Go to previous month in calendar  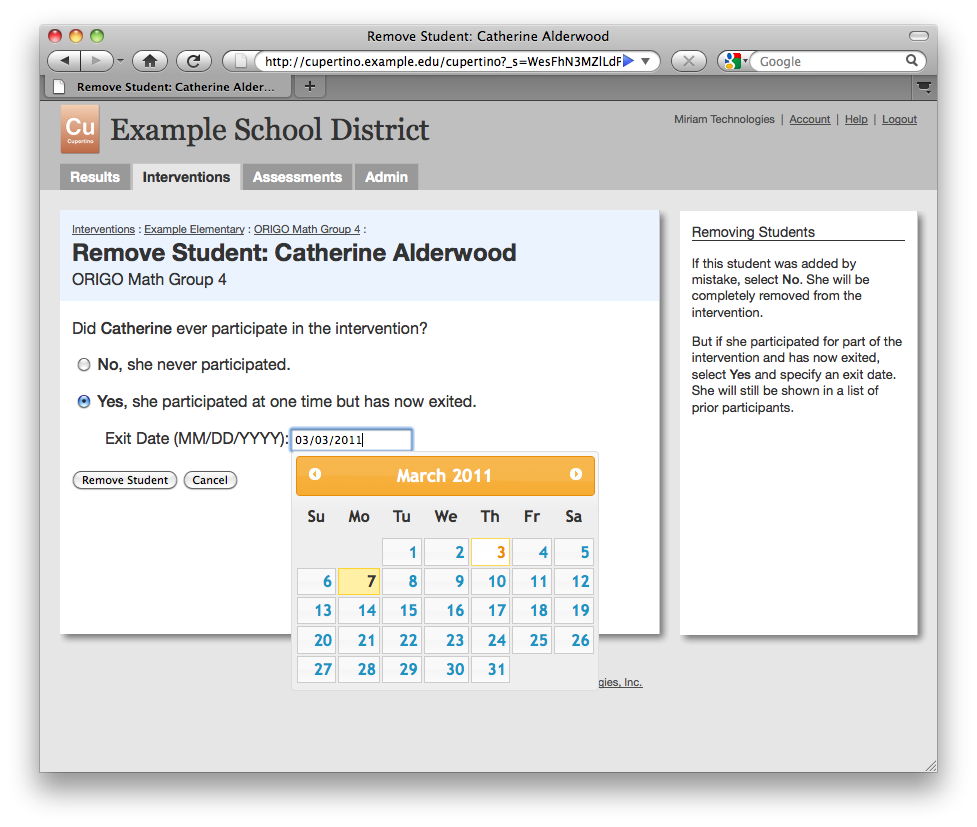click(315, 475)
